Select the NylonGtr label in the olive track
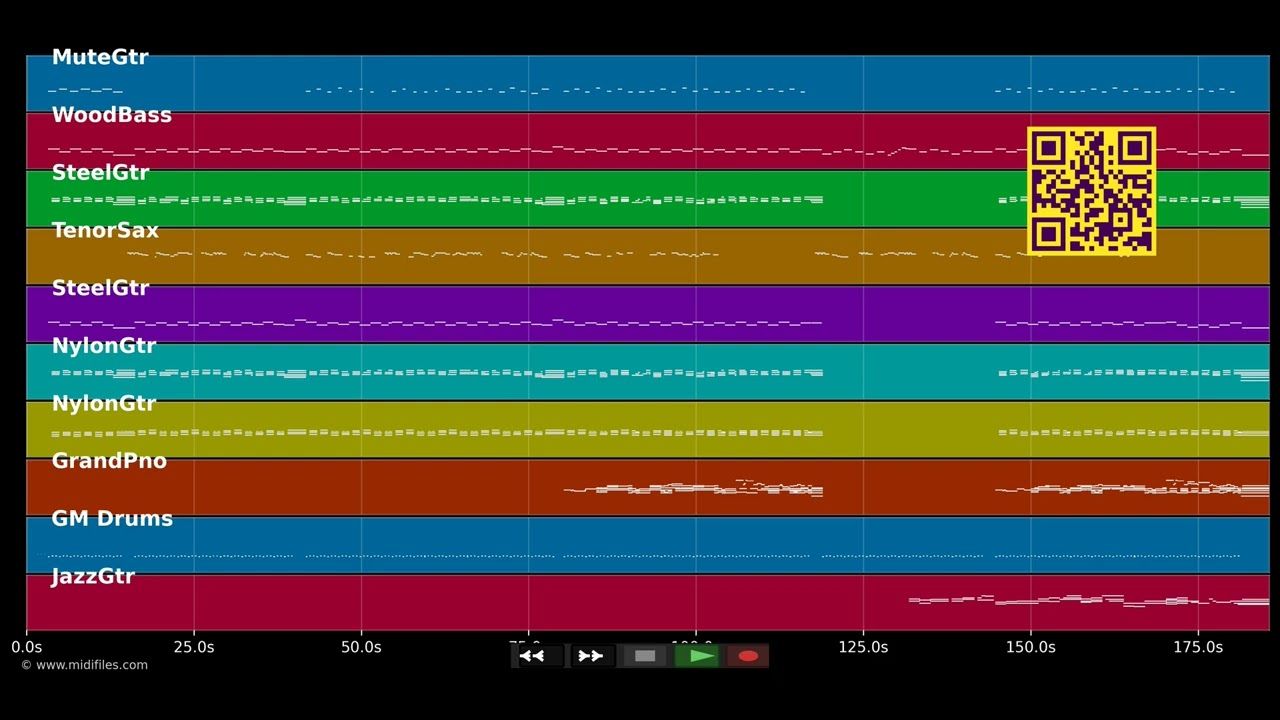 coord(104,404)
